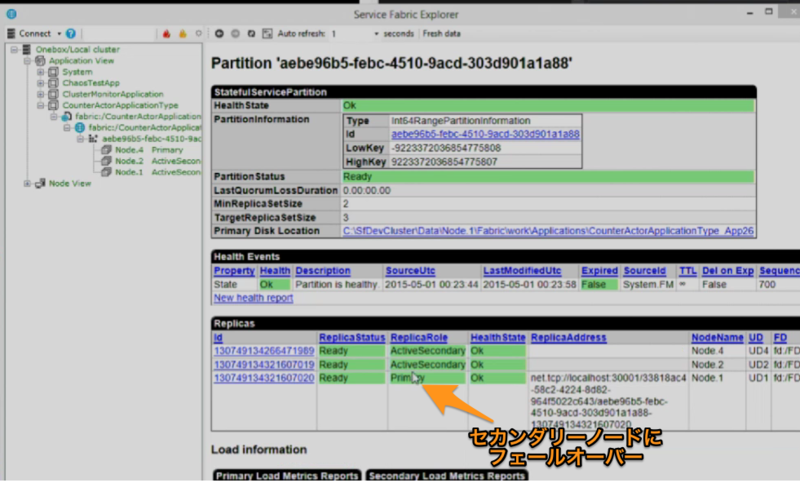The height and width of the screenshot is (483, 800).
Task: Click the grey round forward navigation icon
Action: [235, 34]
